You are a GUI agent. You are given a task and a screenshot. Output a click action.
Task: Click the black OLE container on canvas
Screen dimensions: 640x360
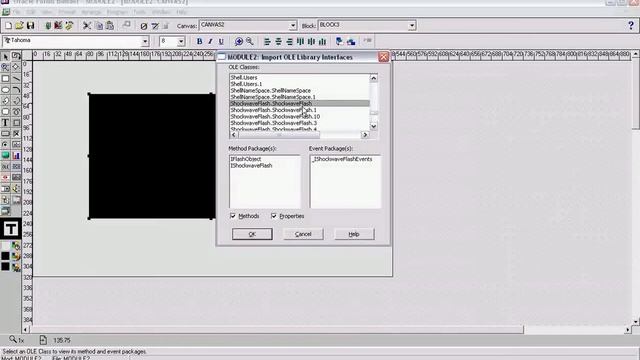(x=152, y=156)
